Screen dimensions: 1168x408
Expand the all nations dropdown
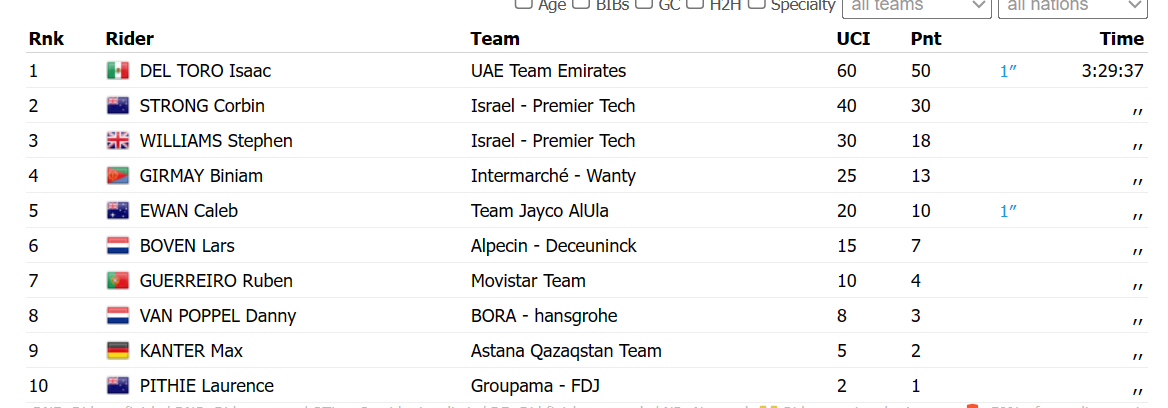(1072, 7)
